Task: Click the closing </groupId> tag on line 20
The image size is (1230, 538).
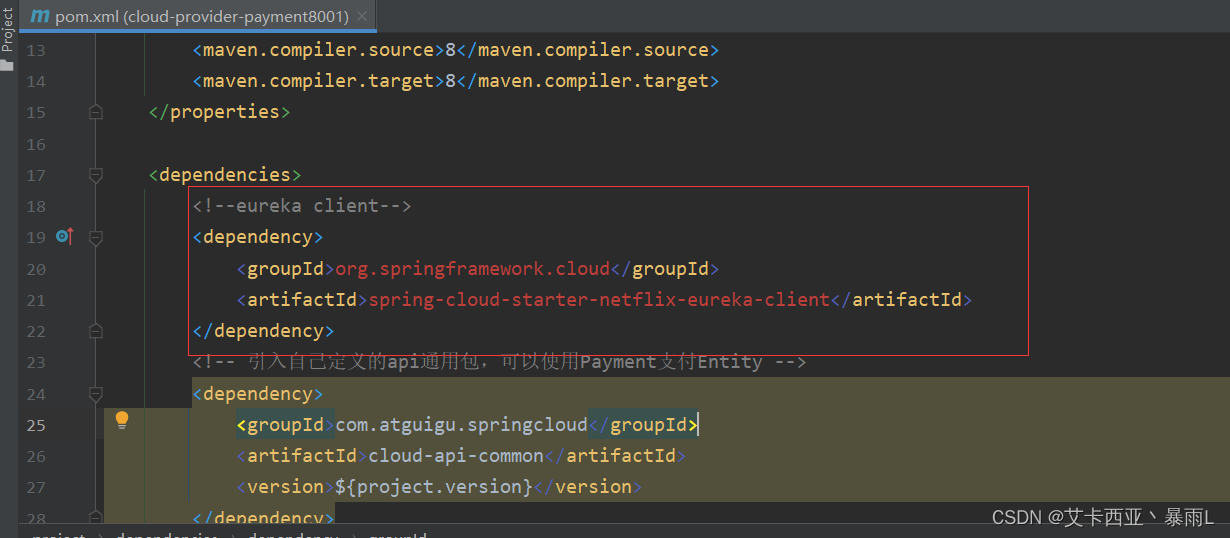Action: click(665, 268)
